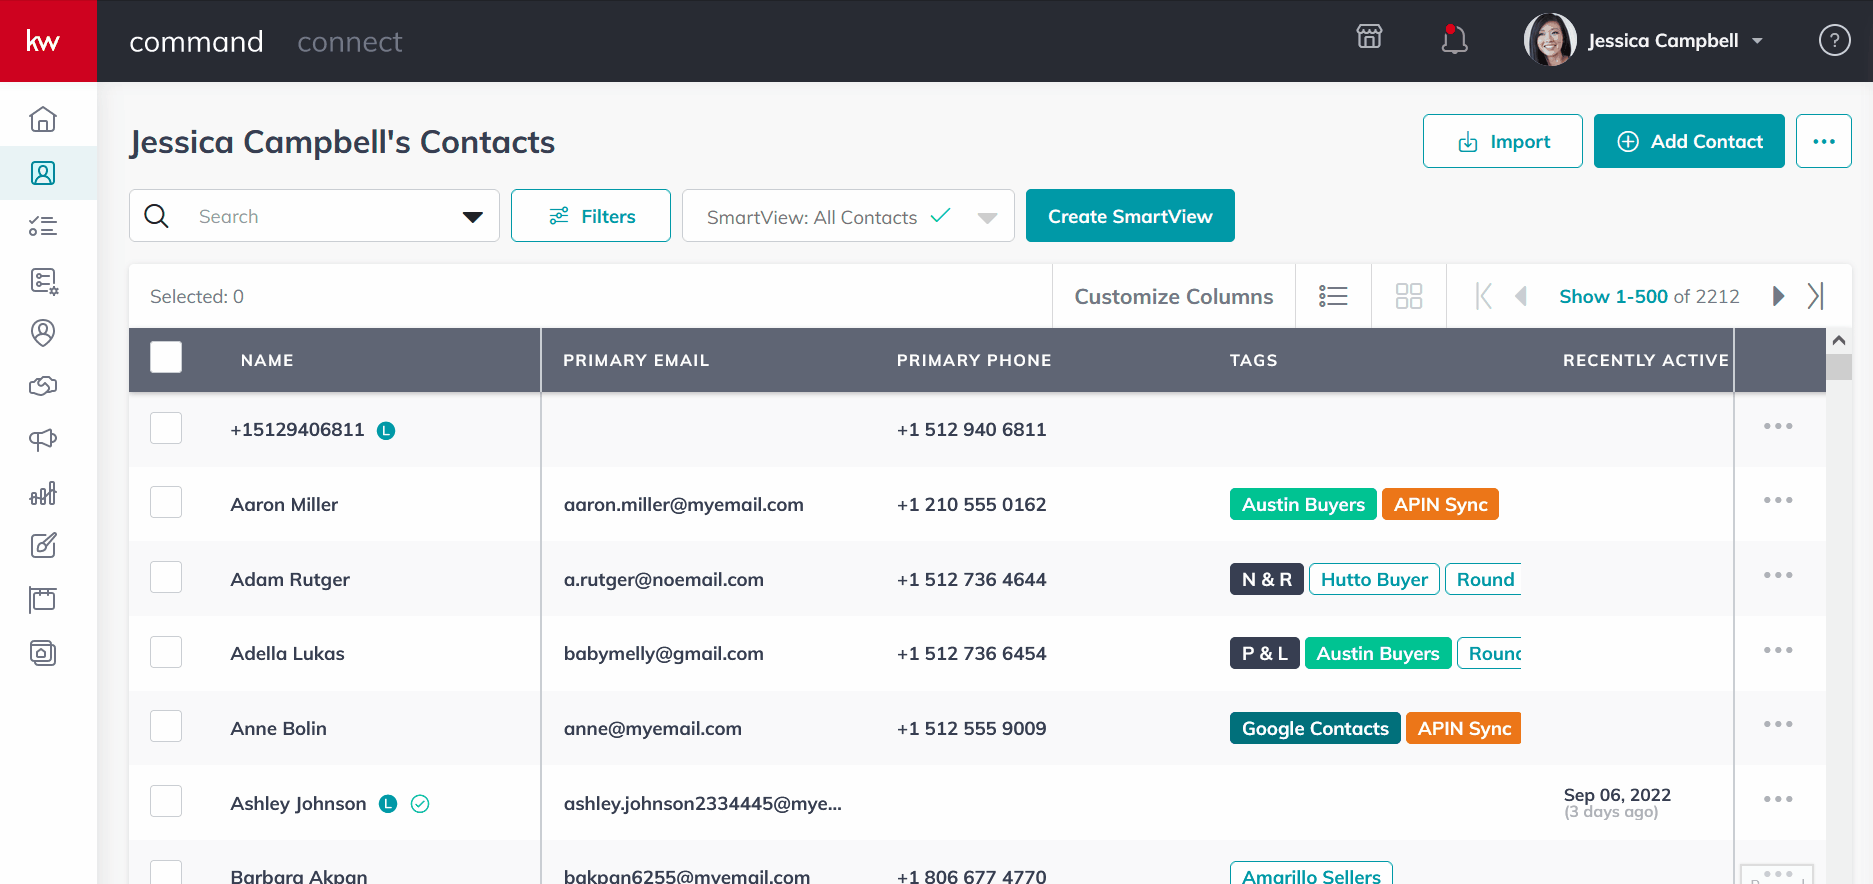
Task: Check the box for Adam Rutger
Action: [x=166, y=577]
